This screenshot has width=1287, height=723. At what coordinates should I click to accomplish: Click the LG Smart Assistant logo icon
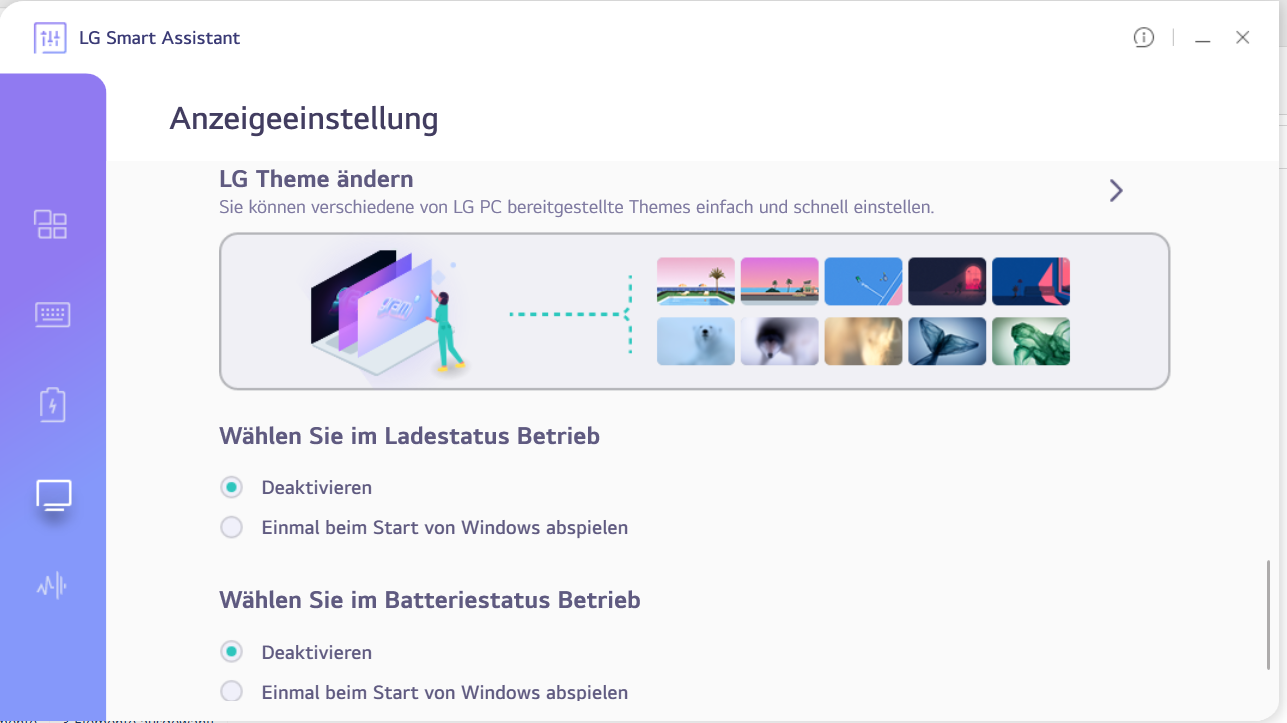50,38
